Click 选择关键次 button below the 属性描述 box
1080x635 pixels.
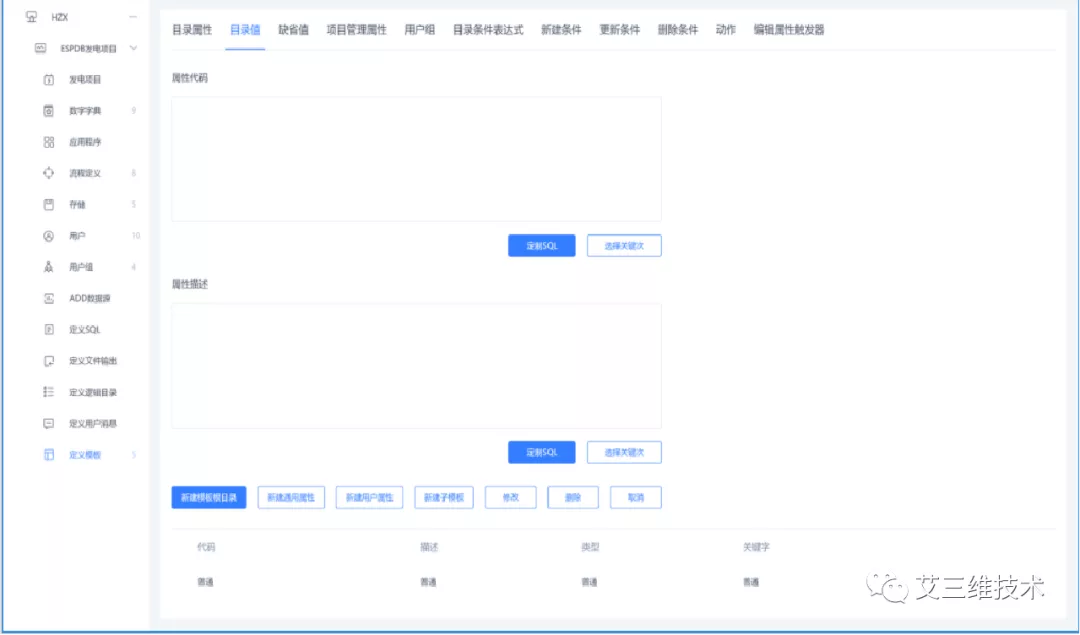(624, 452)
